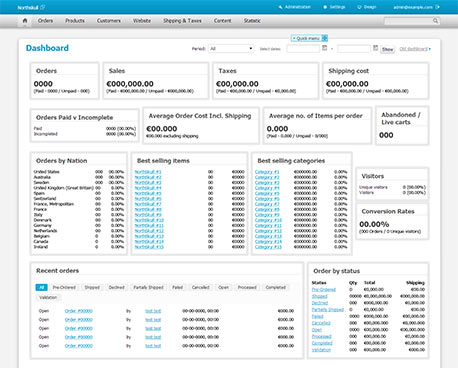Screen dimensions: 458x368
Task: Open Shipped link in Order by status
Action: [x=319, y=296]
